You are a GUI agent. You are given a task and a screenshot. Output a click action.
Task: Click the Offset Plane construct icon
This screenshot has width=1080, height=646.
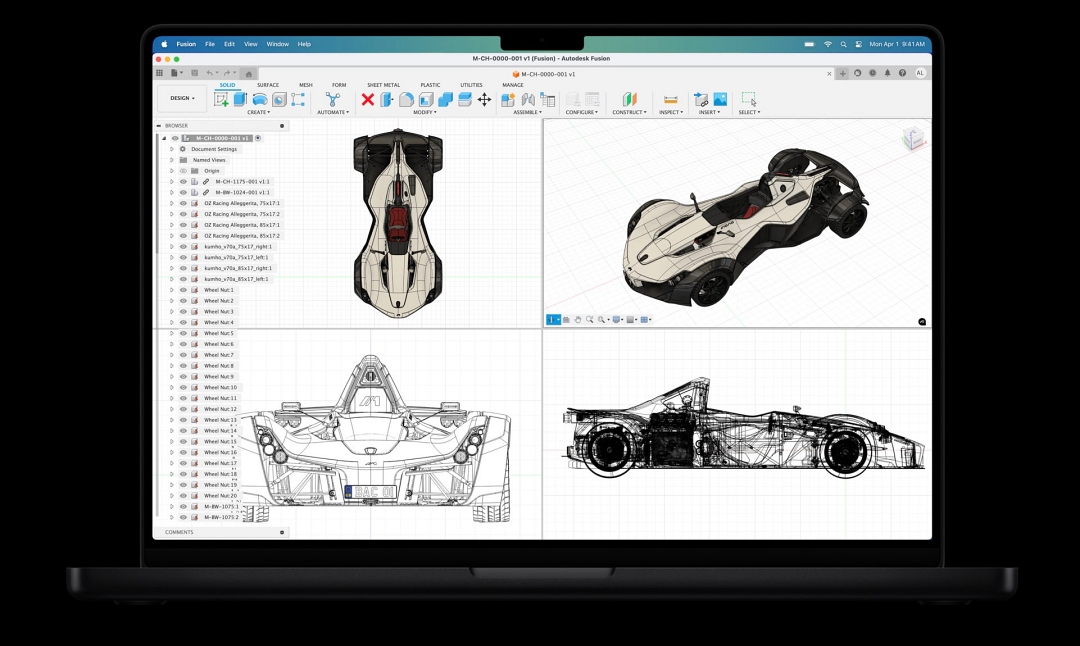click(x=630, y=100)
